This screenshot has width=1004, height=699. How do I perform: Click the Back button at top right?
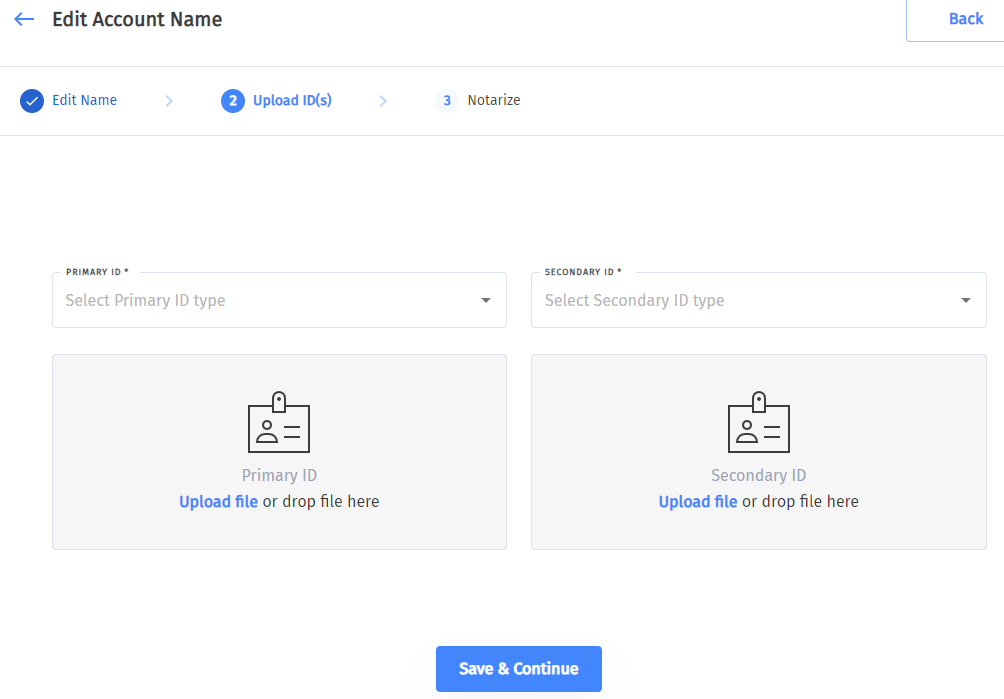coord(965,19)
